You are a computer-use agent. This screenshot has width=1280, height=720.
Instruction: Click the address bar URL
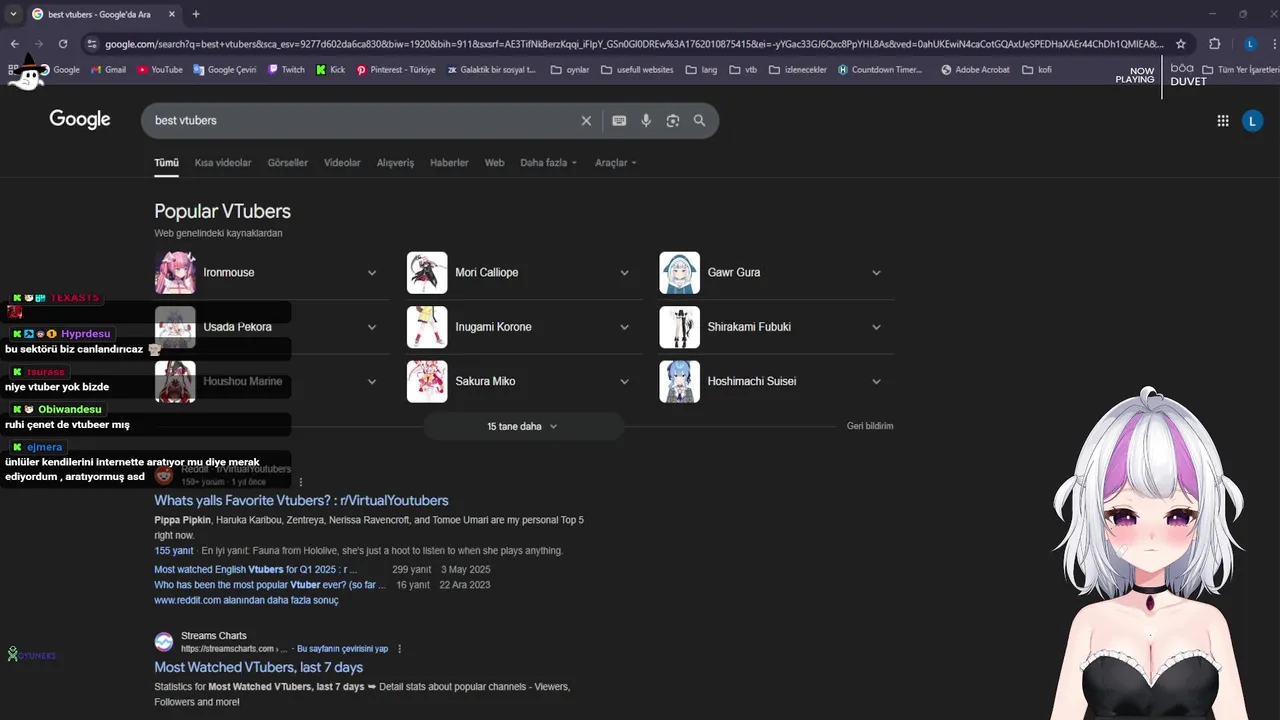click(634, 44)
